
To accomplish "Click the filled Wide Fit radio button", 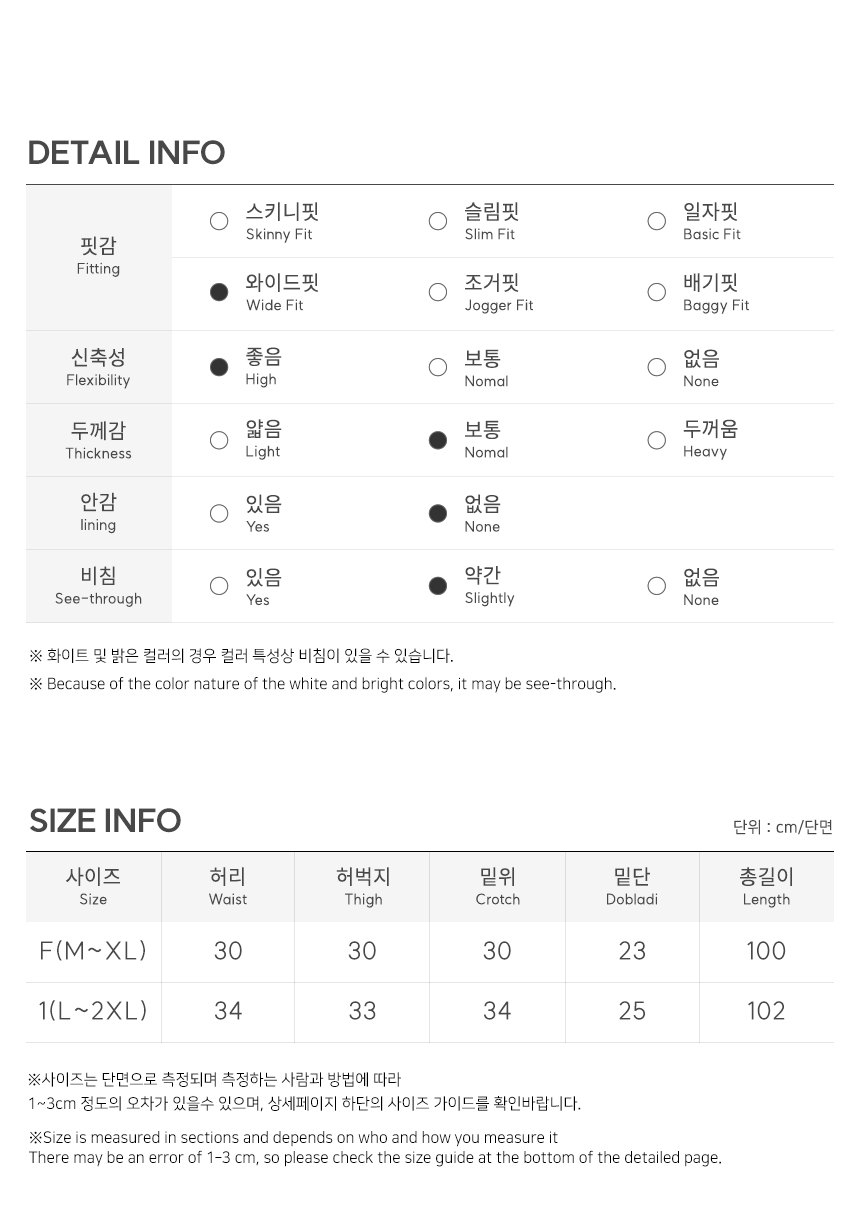I will tap(219, 292).
